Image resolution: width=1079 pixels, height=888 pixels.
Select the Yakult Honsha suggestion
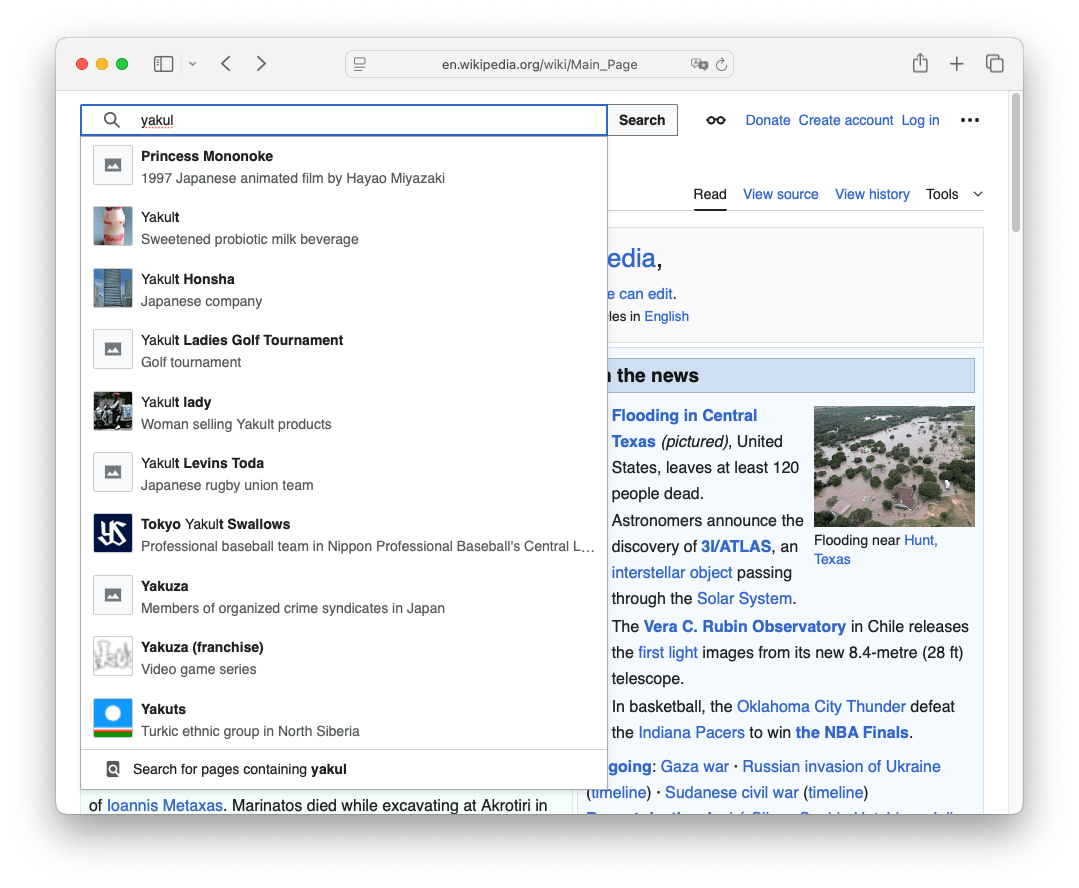(x=344, y=290)
